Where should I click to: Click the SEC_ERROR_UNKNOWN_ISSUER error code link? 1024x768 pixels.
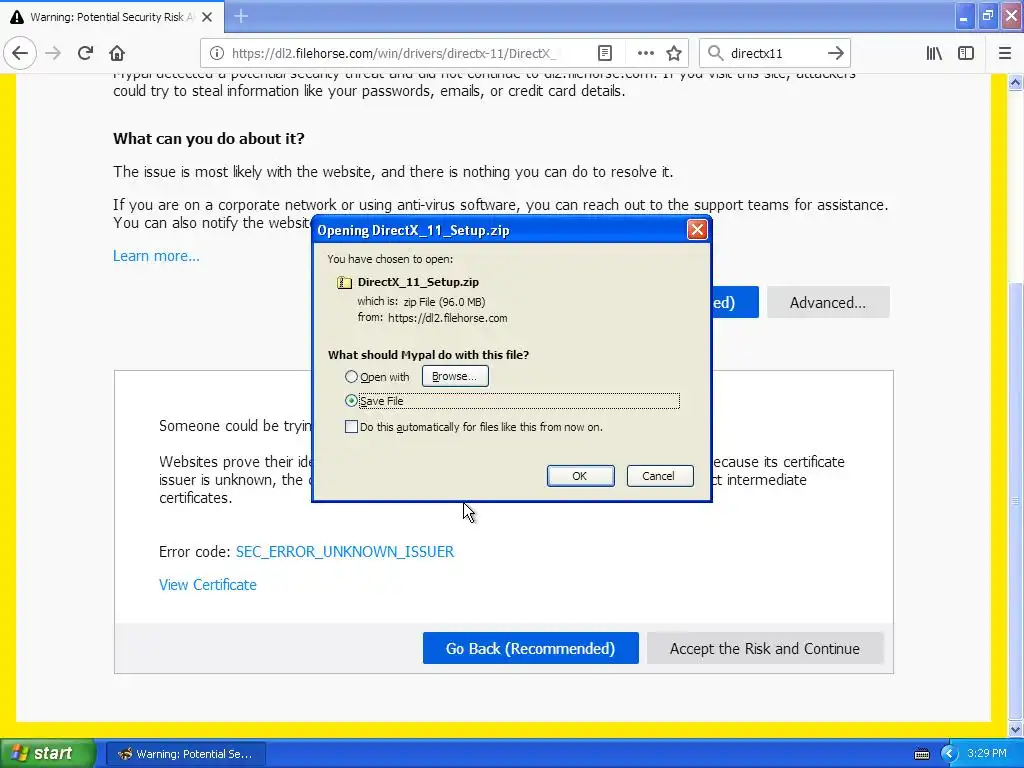point(345,552)
